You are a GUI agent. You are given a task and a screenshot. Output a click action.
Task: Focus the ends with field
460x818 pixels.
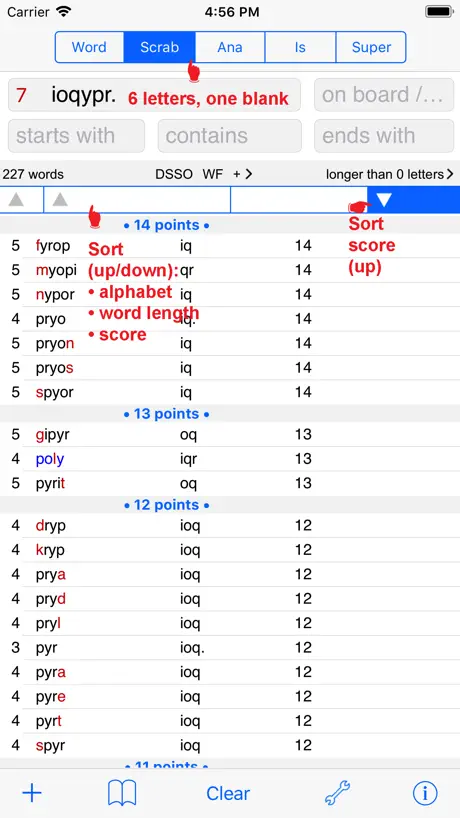(384, 136)
